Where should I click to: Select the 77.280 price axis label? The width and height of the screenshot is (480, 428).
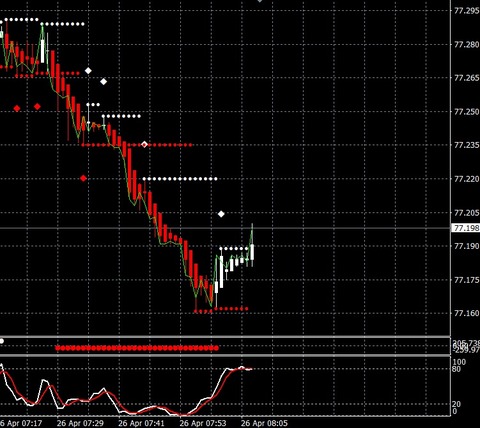[x=467, y=44]
